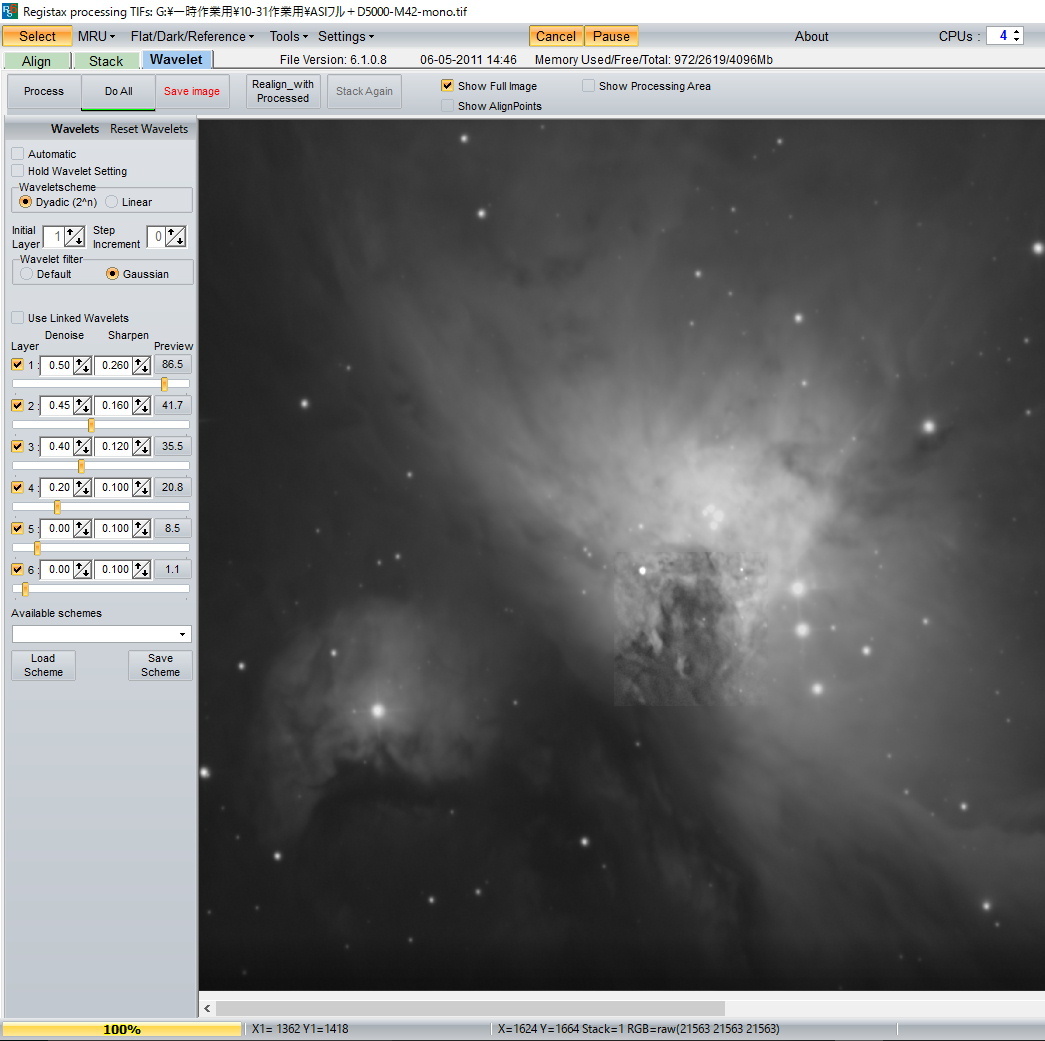Disable wavelet layer 4 checkbox
Screen dimensions: 1045x1041
coord(18,487)
